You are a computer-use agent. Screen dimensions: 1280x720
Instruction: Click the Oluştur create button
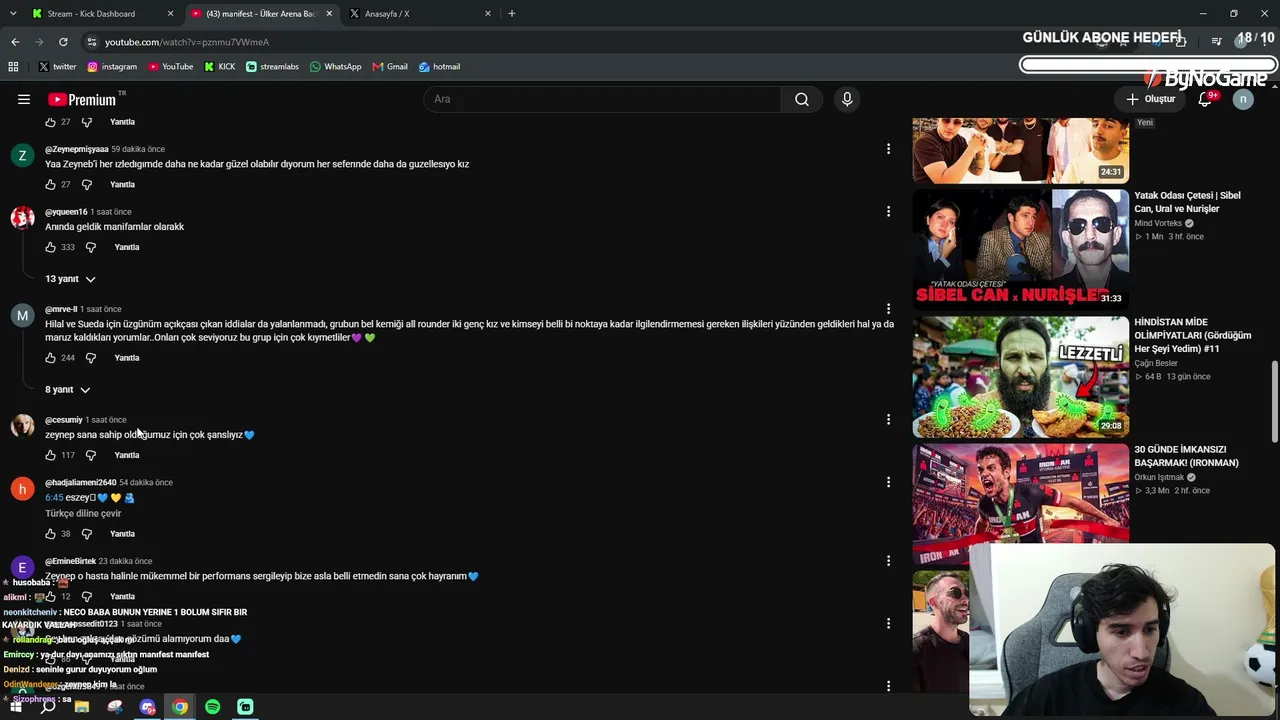coord(1151,99)
